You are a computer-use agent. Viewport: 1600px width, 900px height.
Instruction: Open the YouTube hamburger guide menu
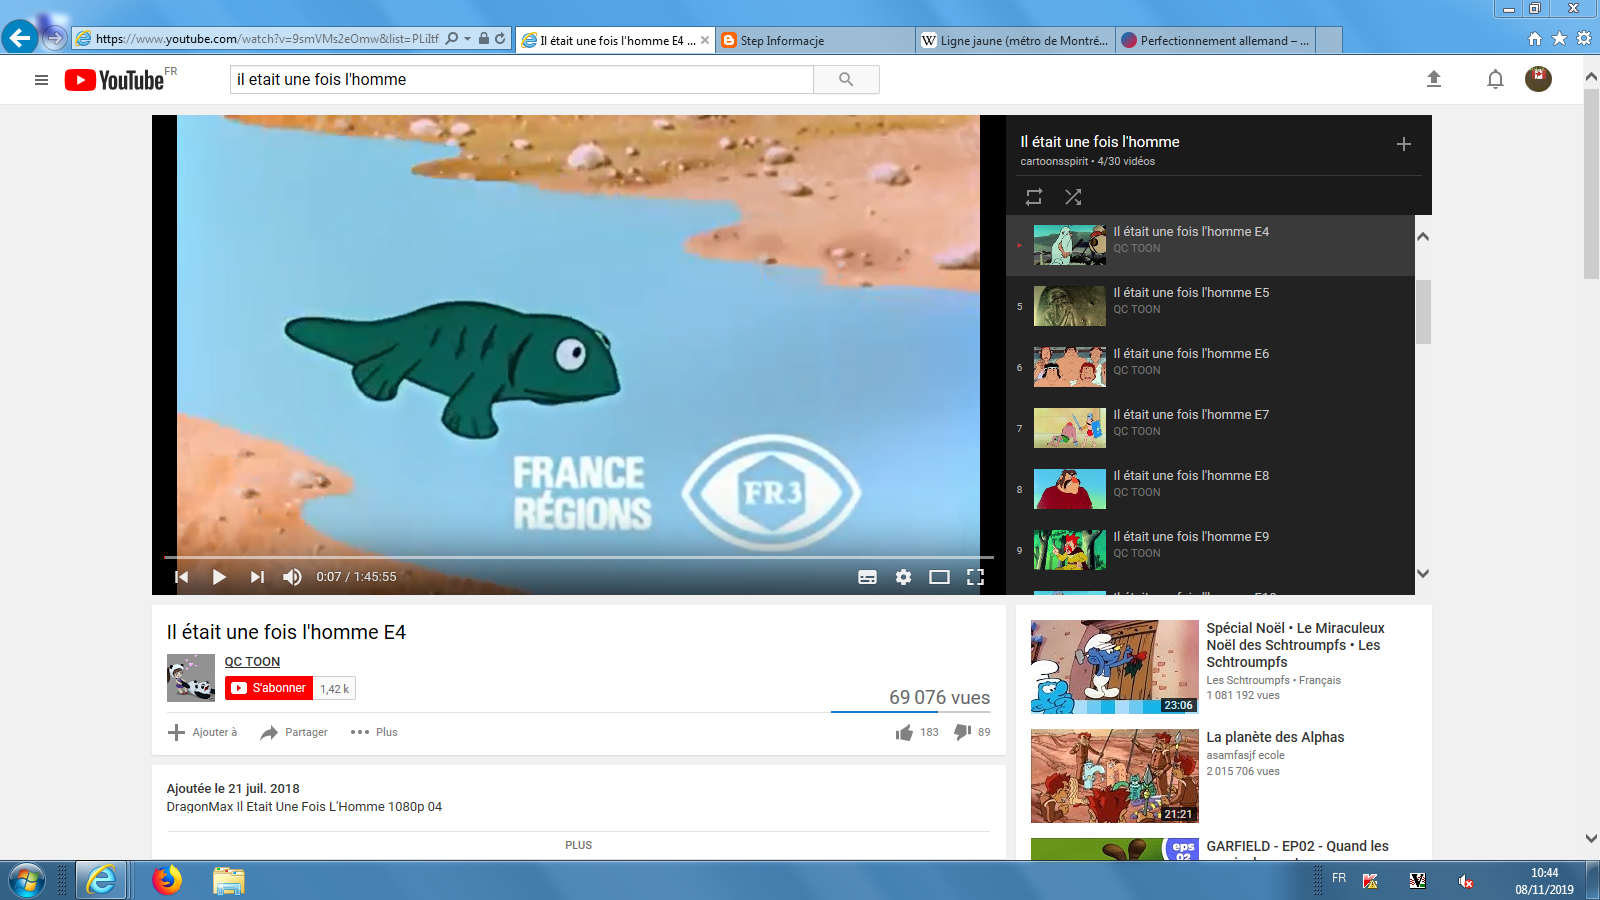pyautogui.click(x=41, y=80)
